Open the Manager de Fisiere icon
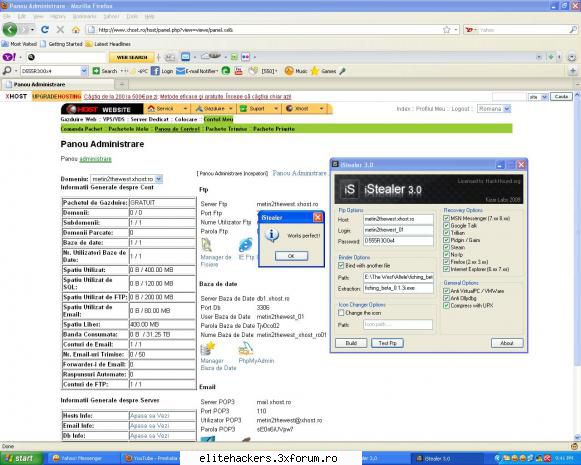 click(207, 245)
